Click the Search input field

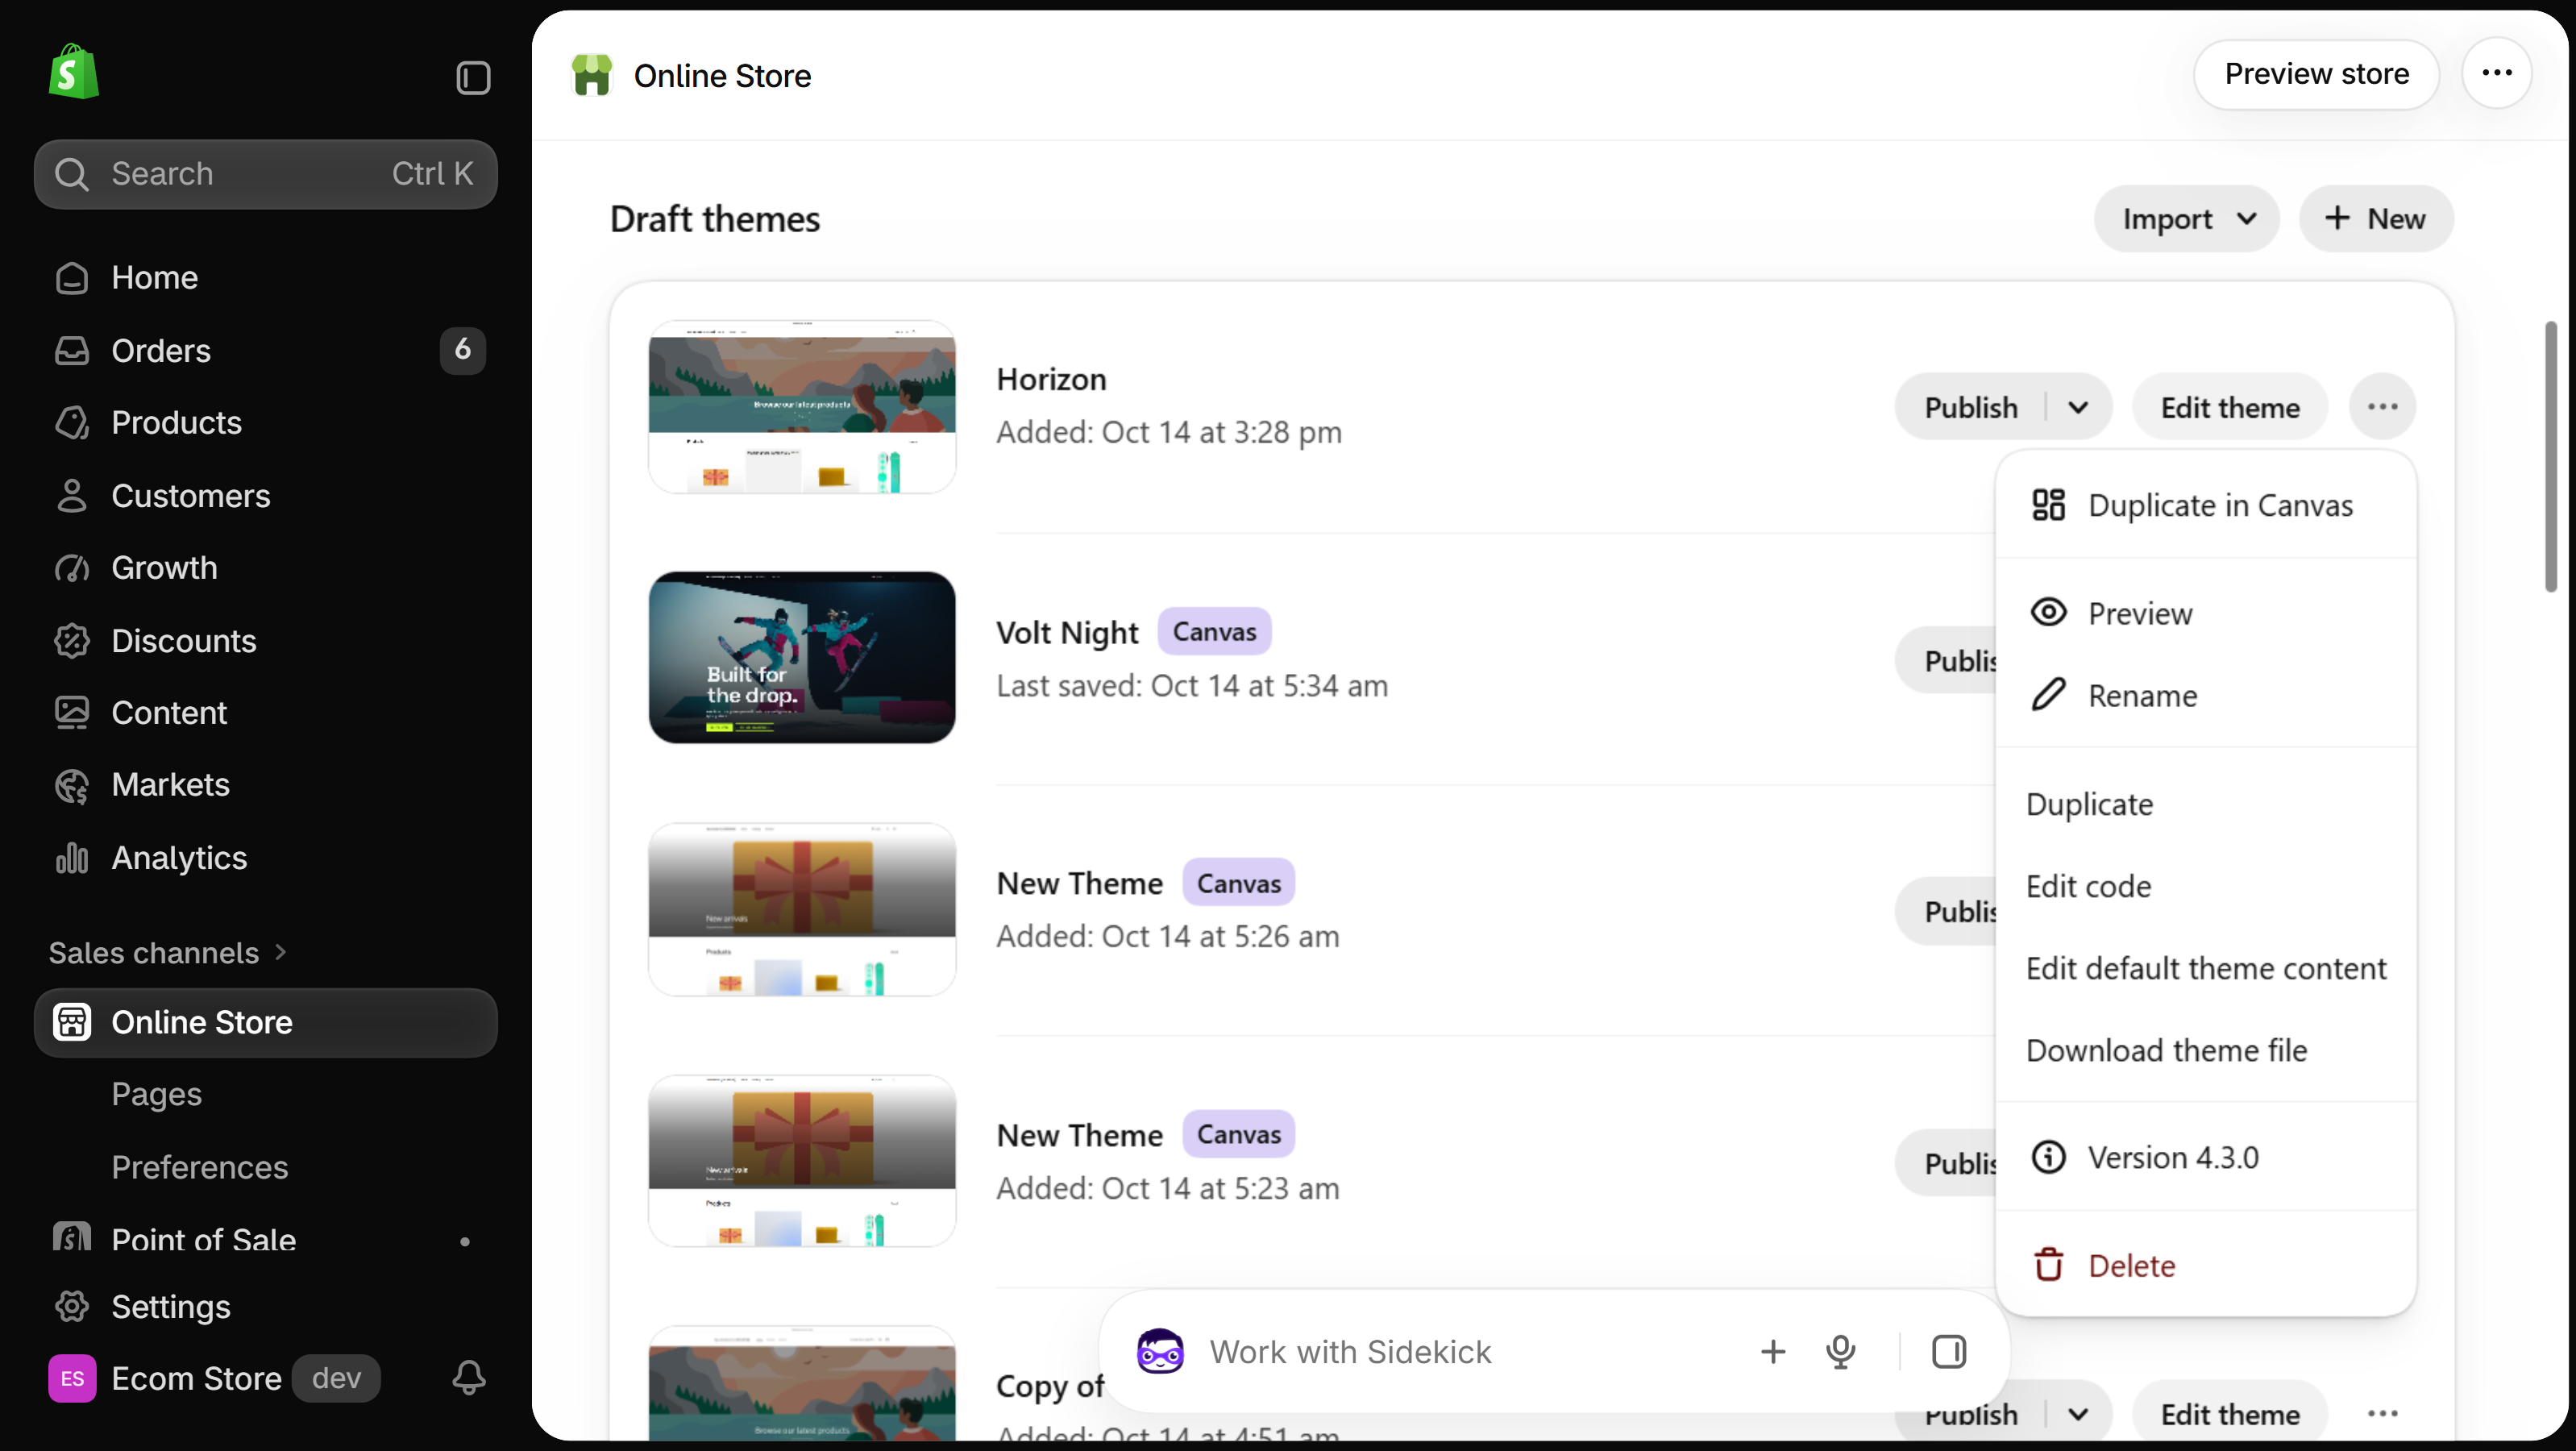(266, 174)
